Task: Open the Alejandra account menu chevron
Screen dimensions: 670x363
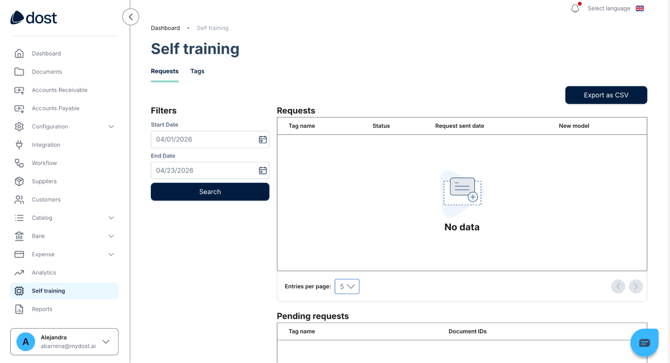Action: (106, 342)
